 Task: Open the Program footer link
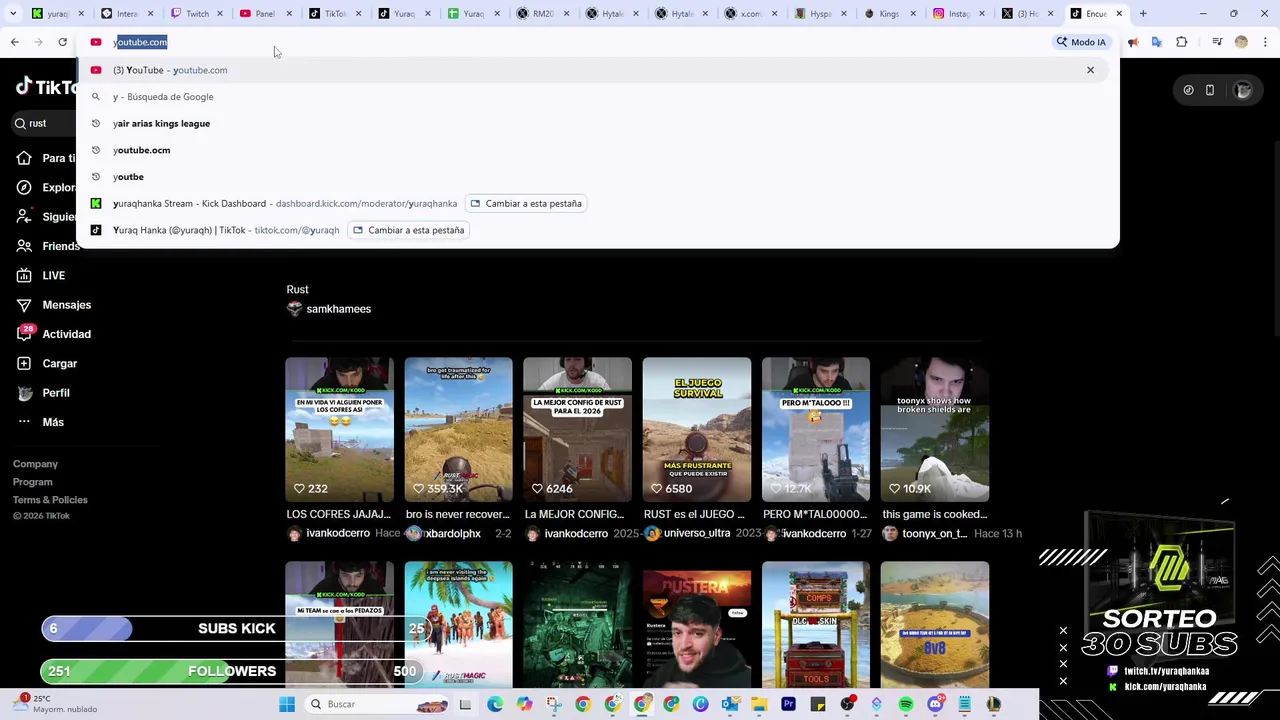tap(32, 482)
